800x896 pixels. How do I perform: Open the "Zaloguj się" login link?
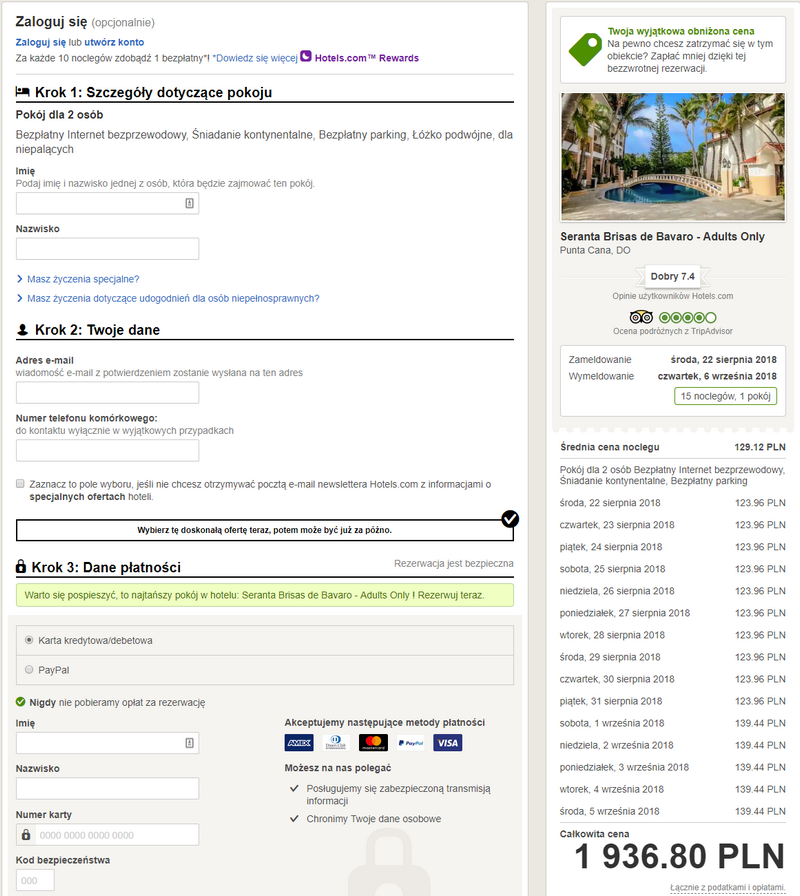pos(41,43)
